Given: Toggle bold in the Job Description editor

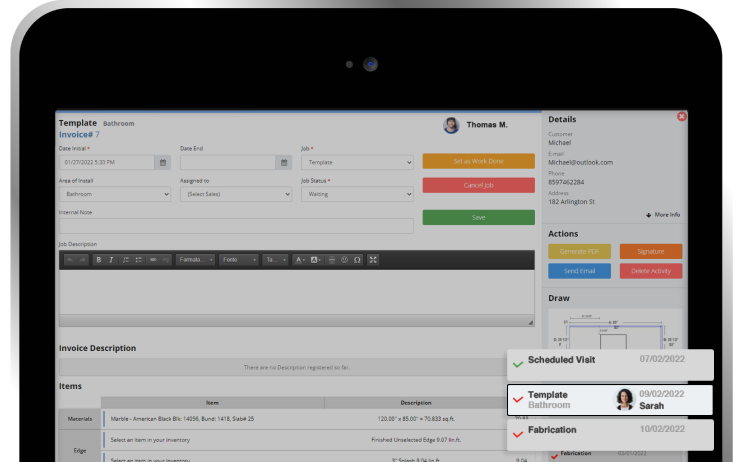Looking at the screenshot, I should click(98, 260).
